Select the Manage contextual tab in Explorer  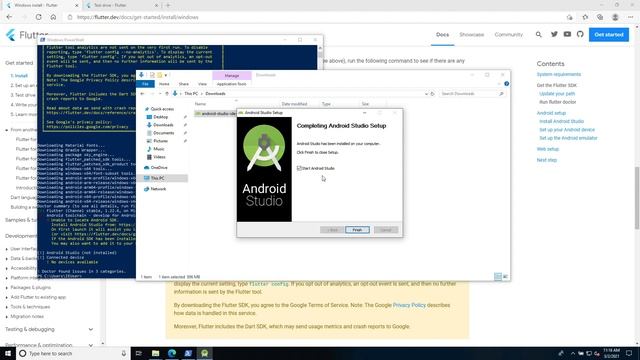(x=232, y=76)
